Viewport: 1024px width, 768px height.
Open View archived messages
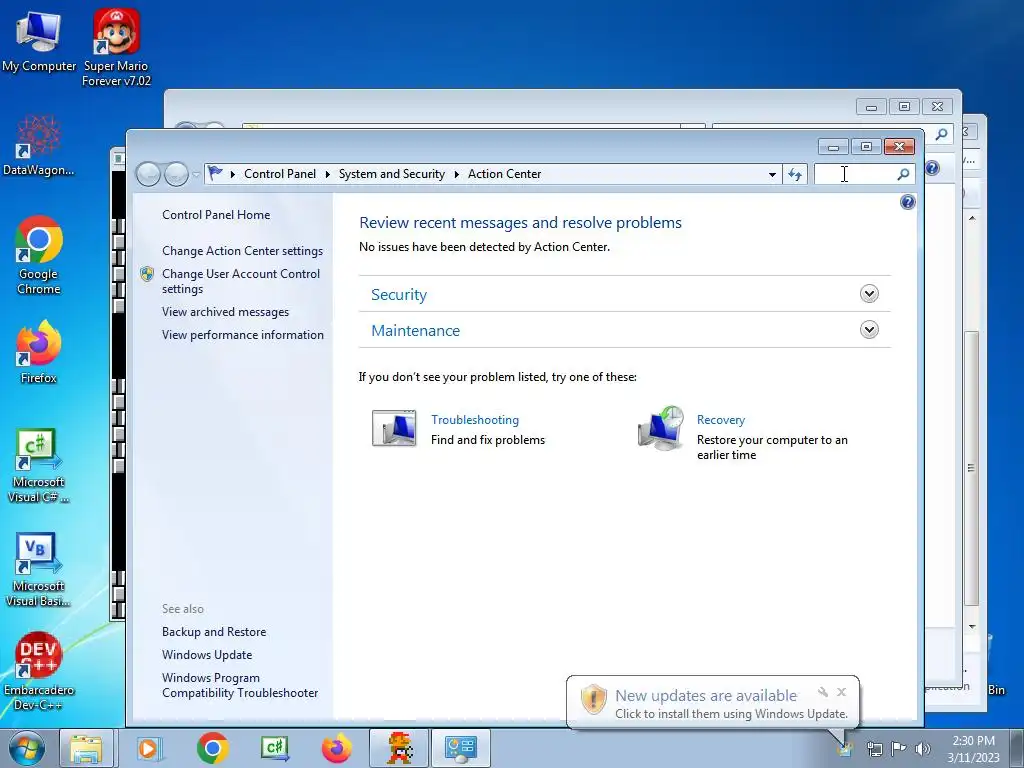click(x=225, y=312)
